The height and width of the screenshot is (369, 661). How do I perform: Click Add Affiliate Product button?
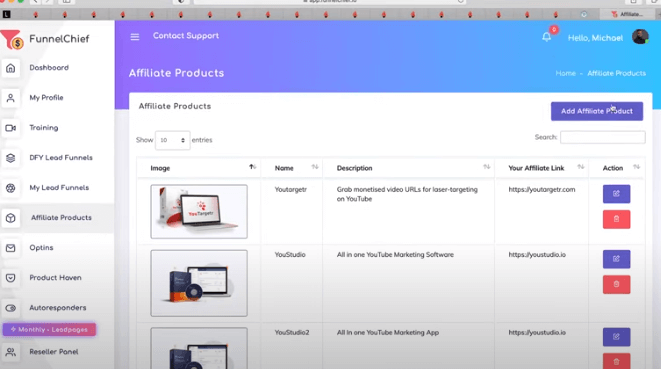[597, 111]
